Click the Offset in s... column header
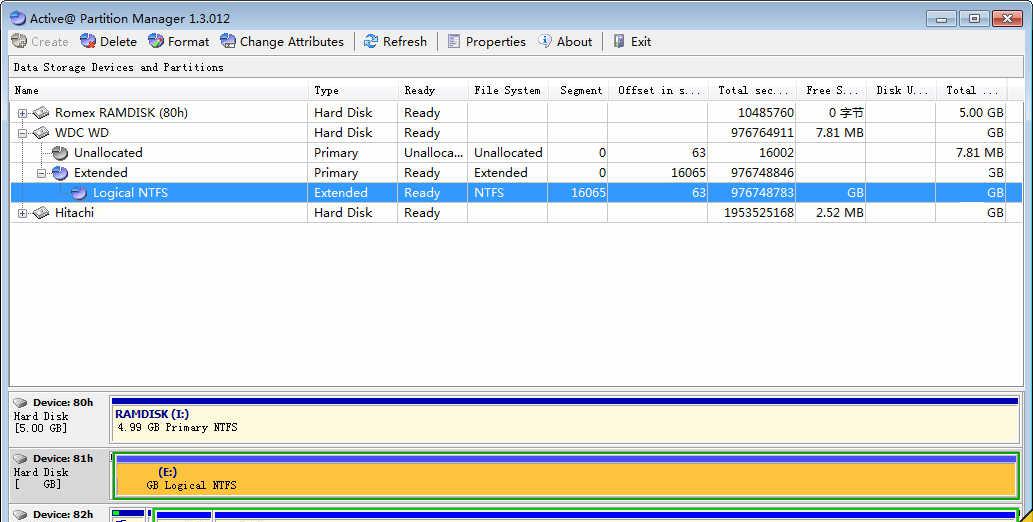This screenshot has width=1033, height=522. 657,90
